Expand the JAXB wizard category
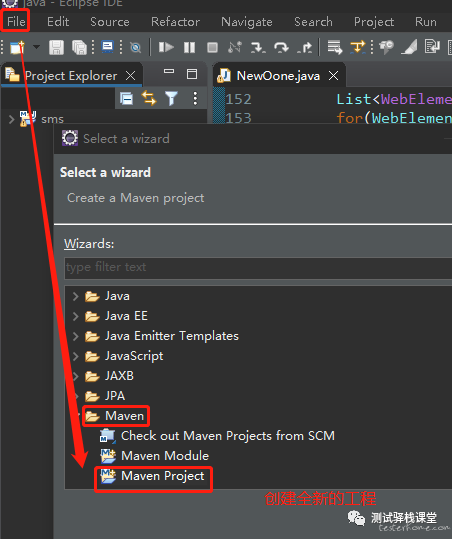452x539 pixels. point(76,376)
